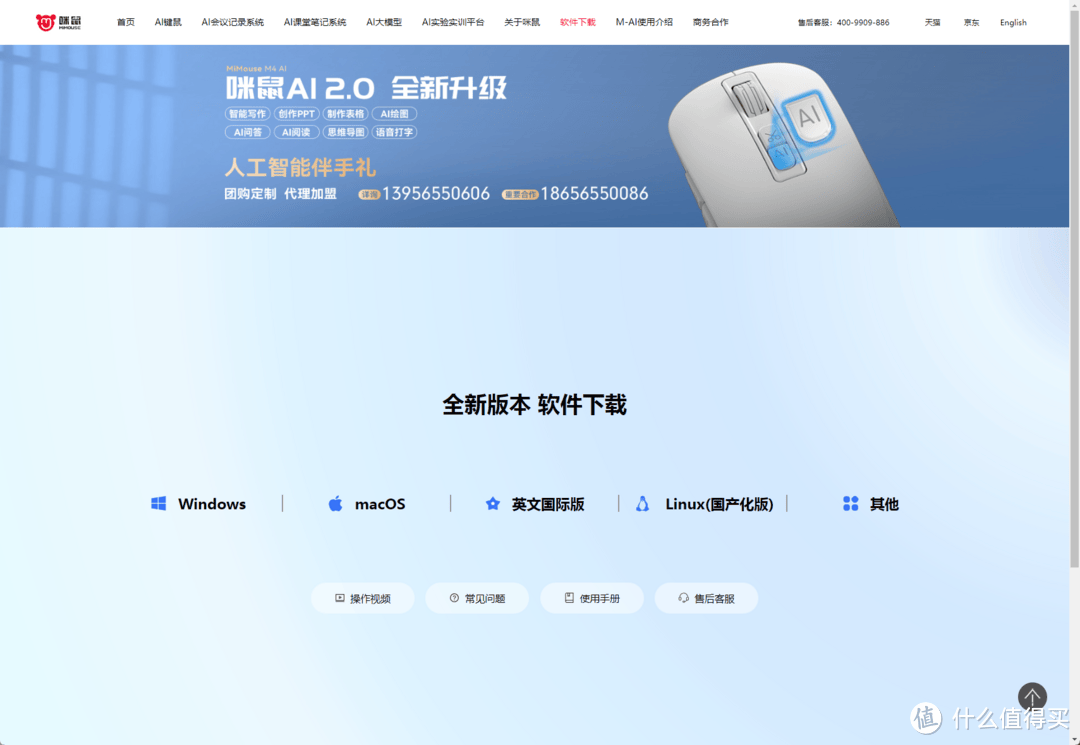Switch site language to English
The height and width of the screenshot is (745, 1080).
pos(1012,22)
